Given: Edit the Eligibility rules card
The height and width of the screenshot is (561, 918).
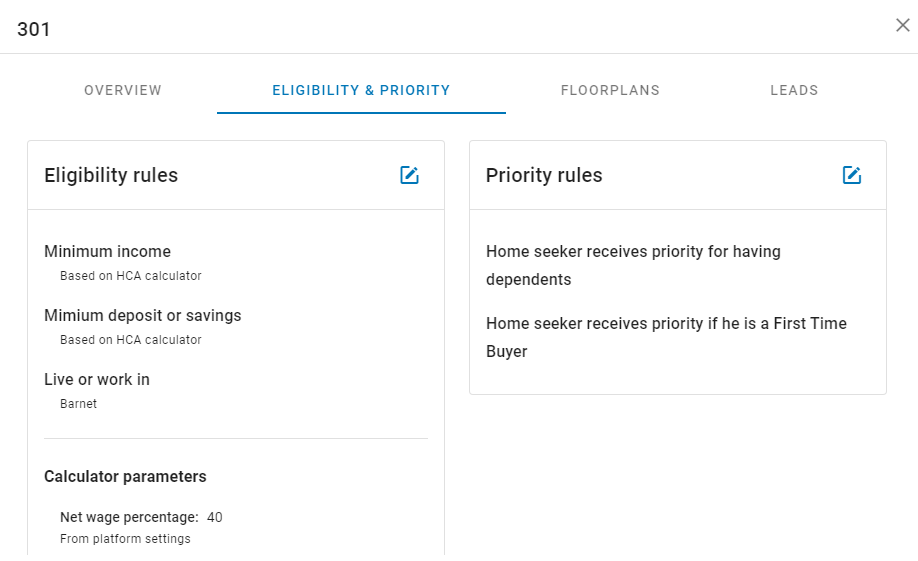Looking at the screenshot, I should [409, 175].
